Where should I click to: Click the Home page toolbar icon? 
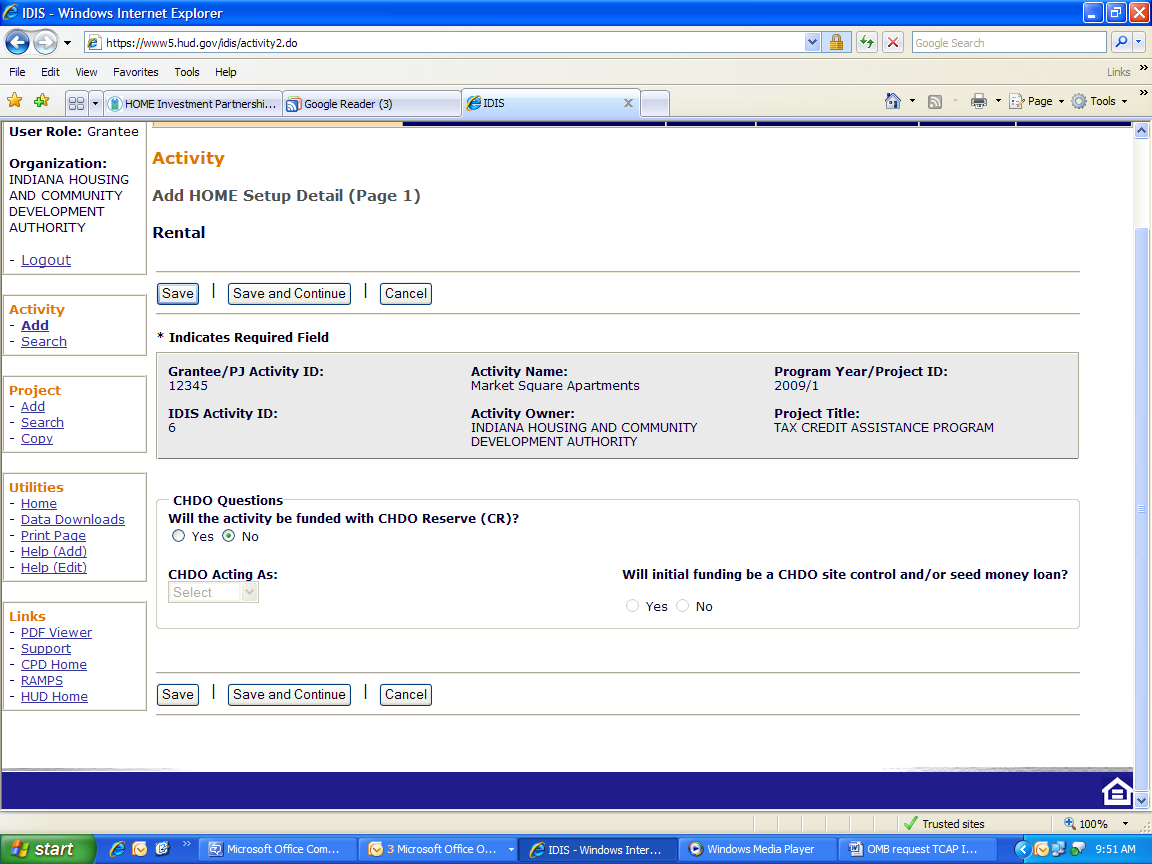(x=893, y=101)
